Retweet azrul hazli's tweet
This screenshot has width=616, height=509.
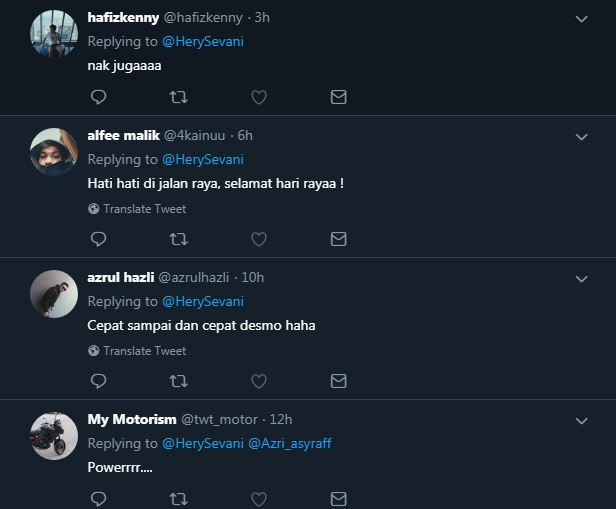pos(178,381)
